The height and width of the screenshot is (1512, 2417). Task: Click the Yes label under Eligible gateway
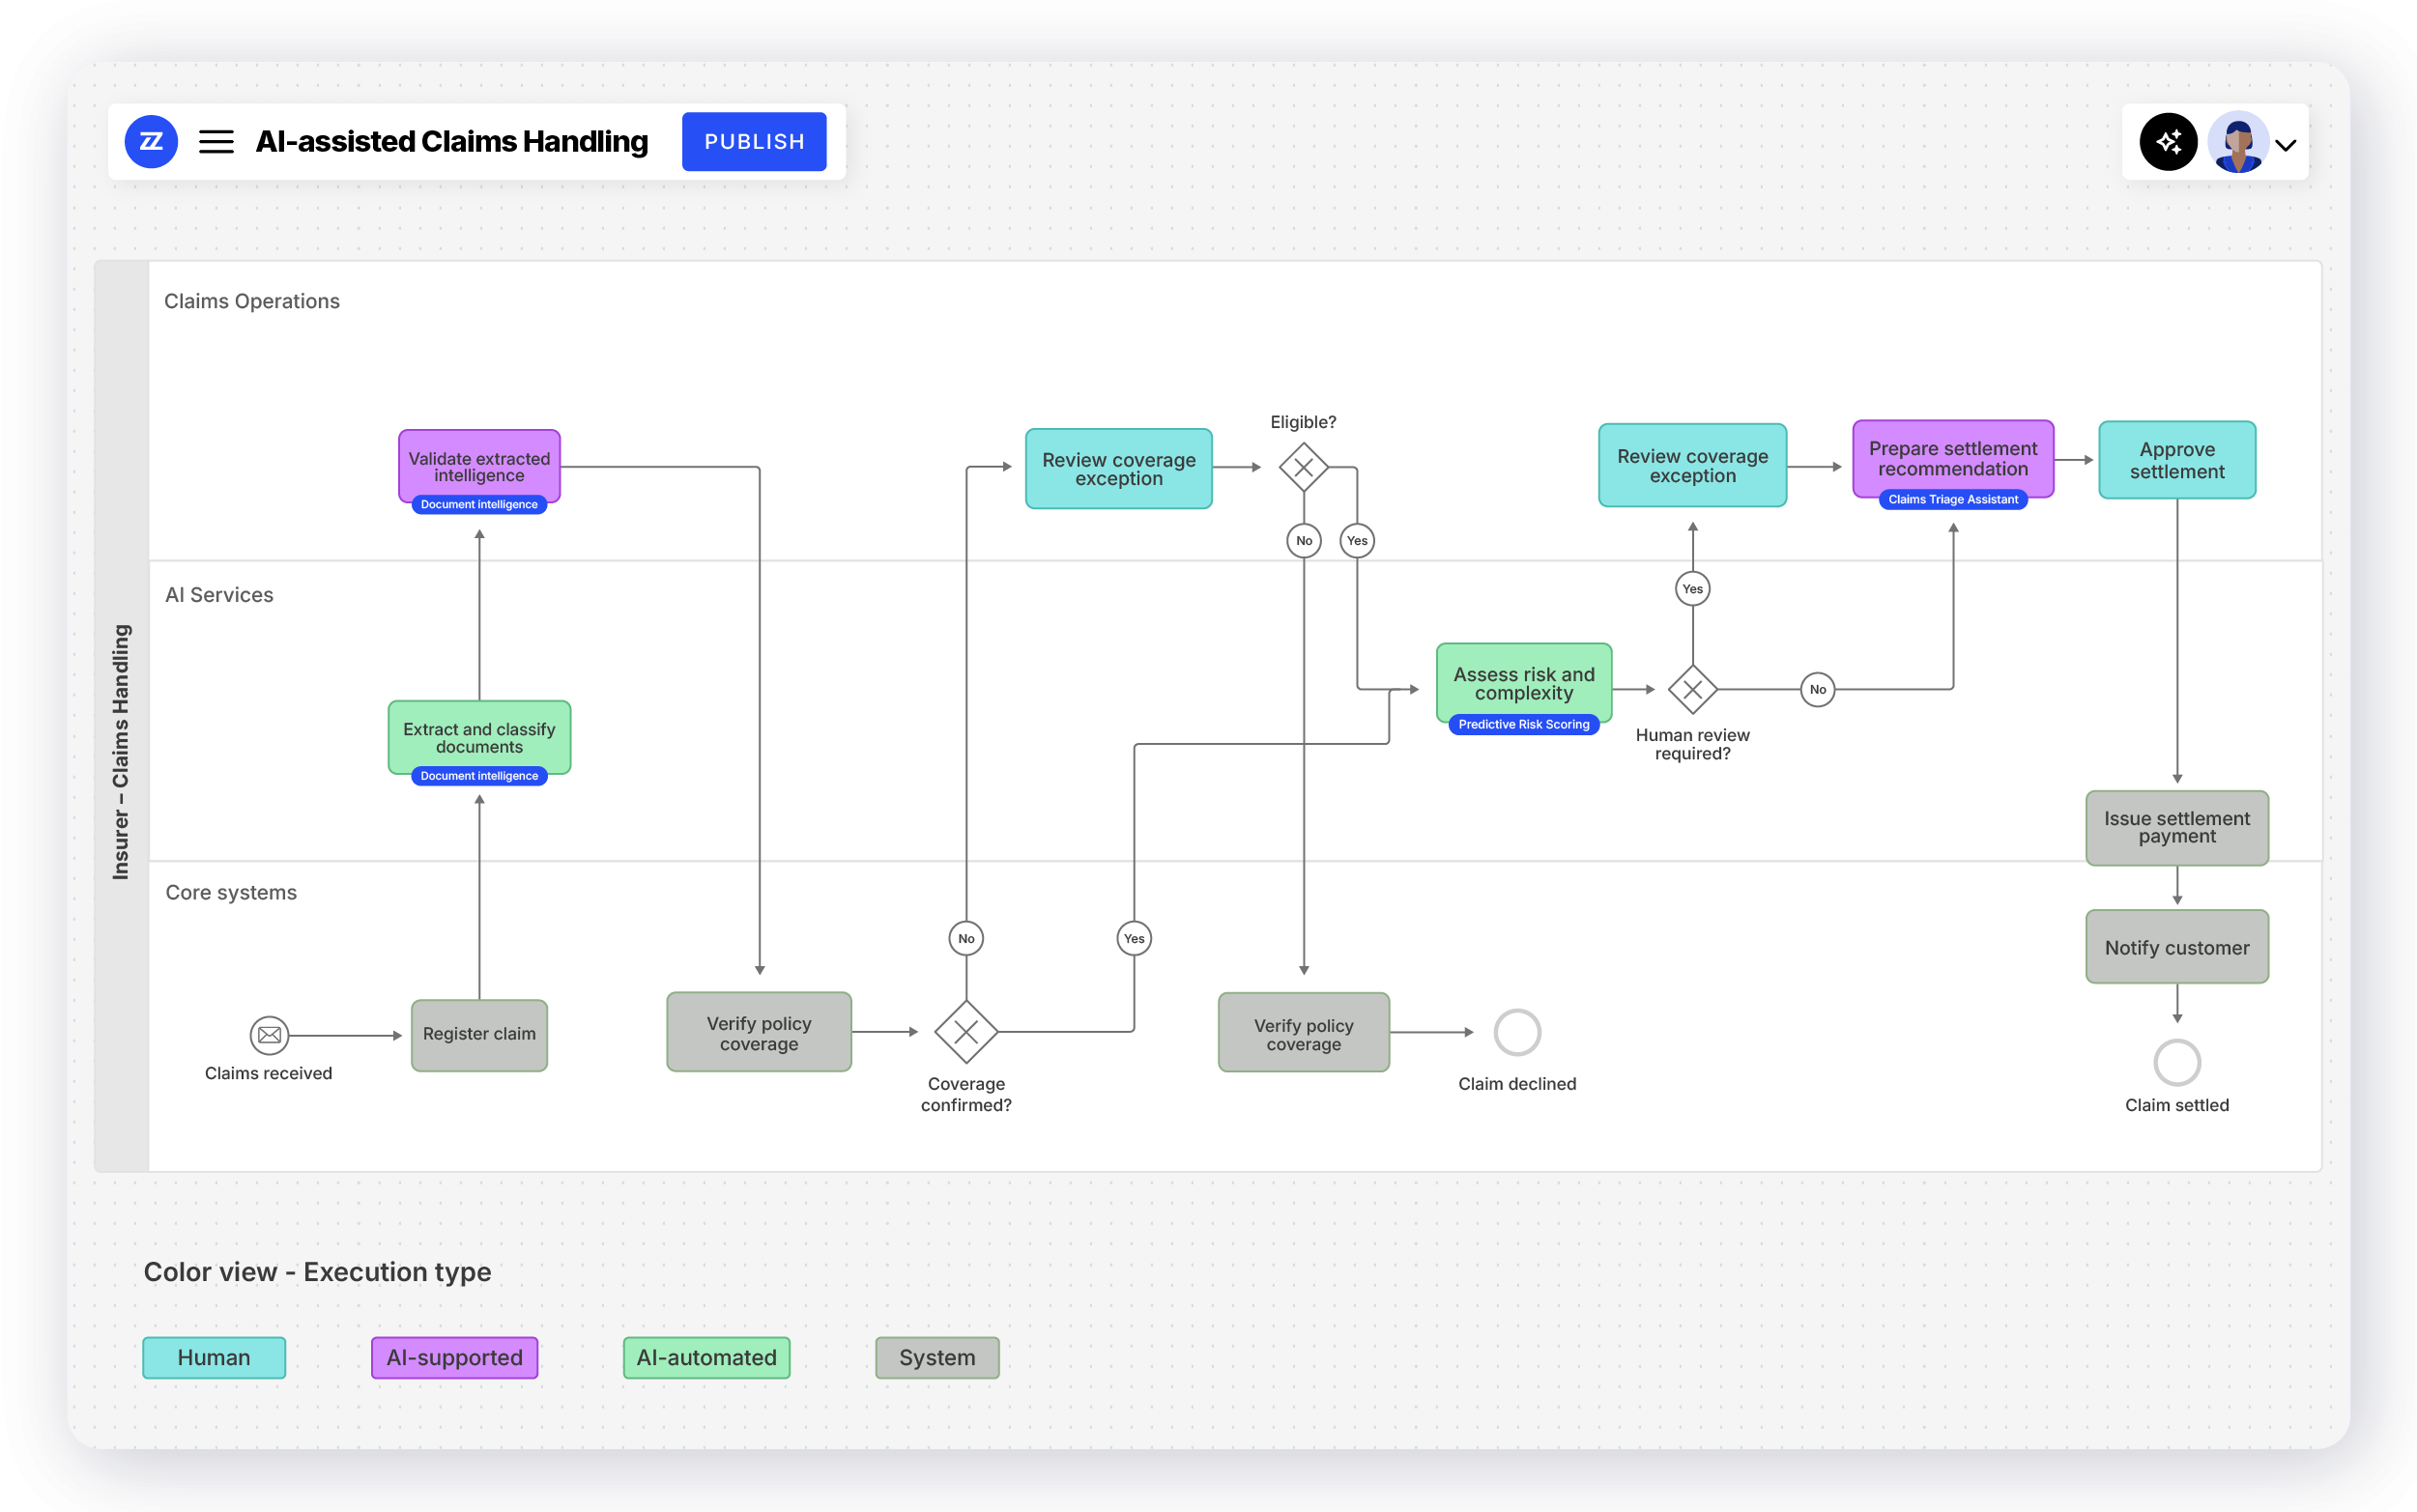tap(1357, 541)
